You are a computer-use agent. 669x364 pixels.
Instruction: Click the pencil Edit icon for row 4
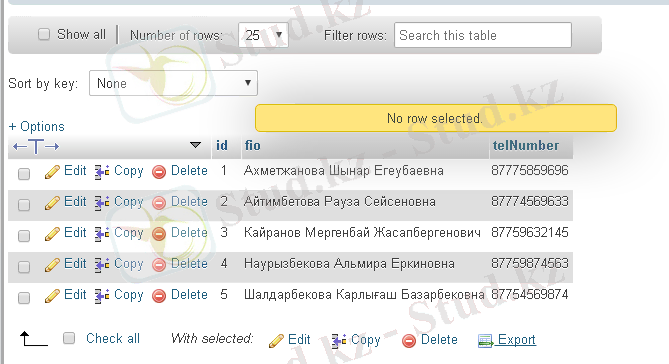(x=52, y=265)
